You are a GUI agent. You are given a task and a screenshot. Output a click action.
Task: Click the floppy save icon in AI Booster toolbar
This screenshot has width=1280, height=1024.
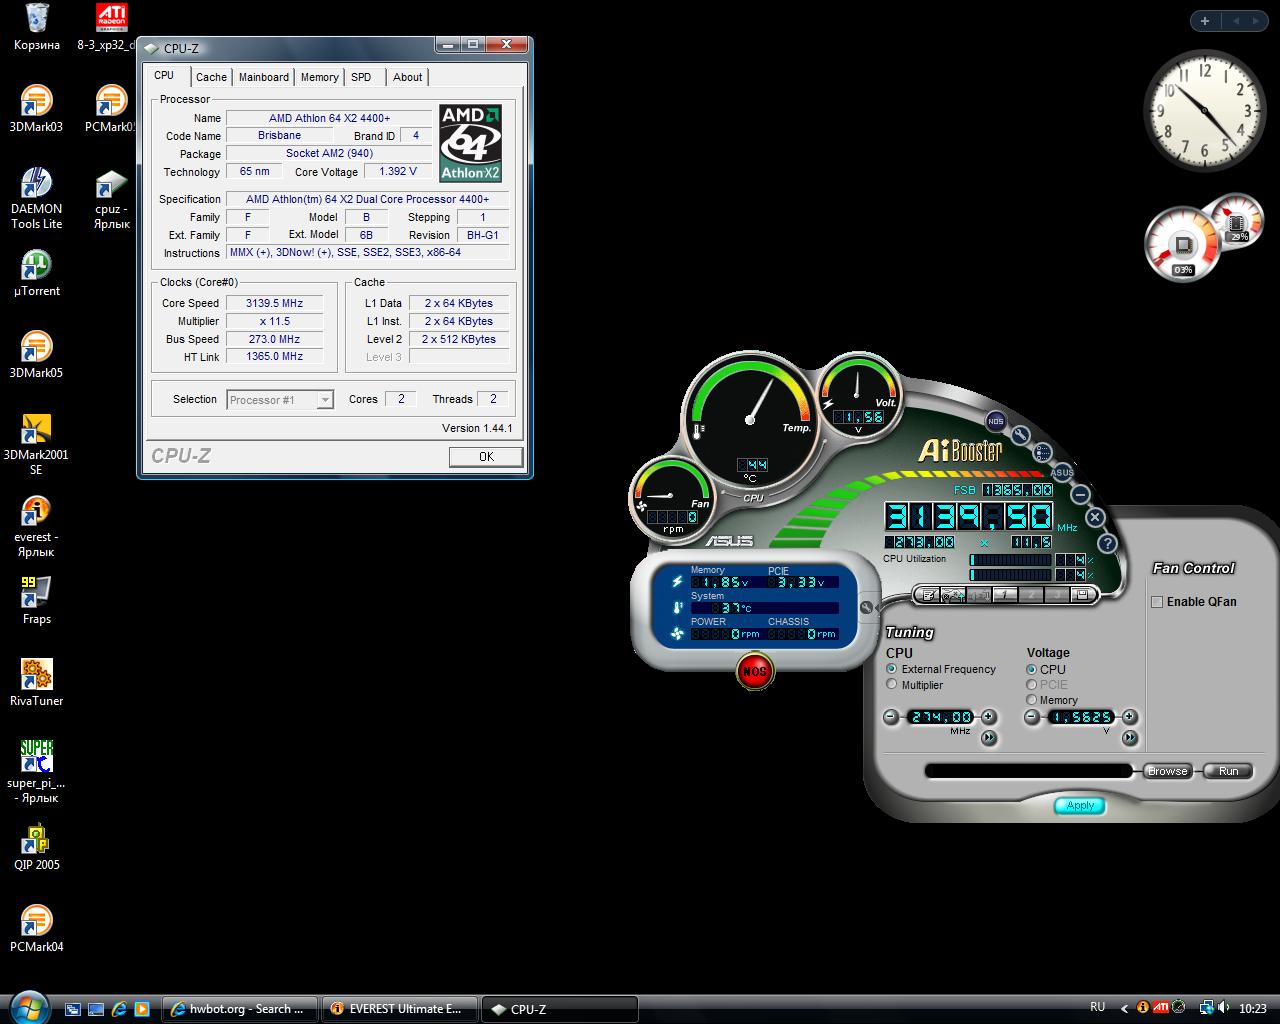pyautogui.click(x=1080, y=595)
